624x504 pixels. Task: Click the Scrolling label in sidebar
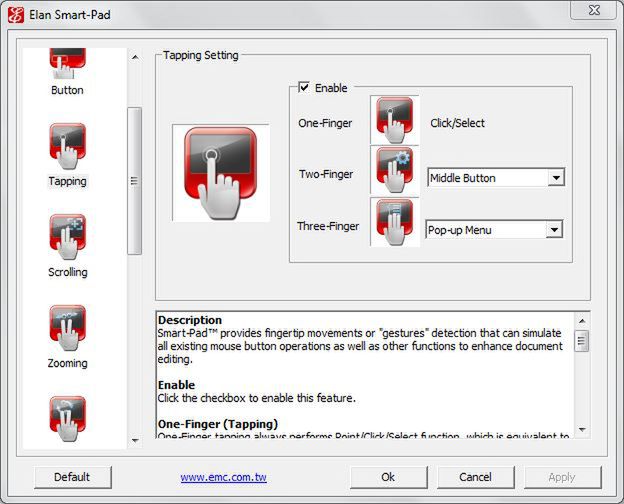[x=68, y=272]
